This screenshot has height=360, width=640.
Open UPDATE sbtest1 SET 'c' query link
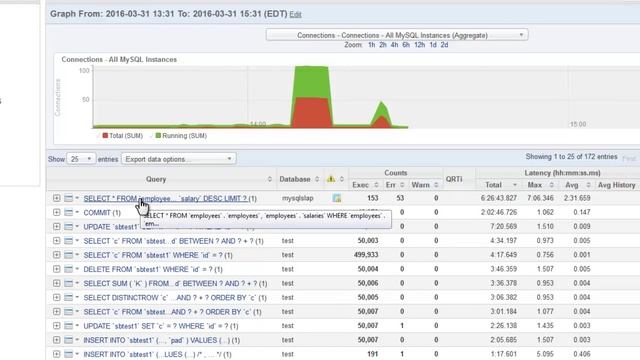[x=156, y=326]
